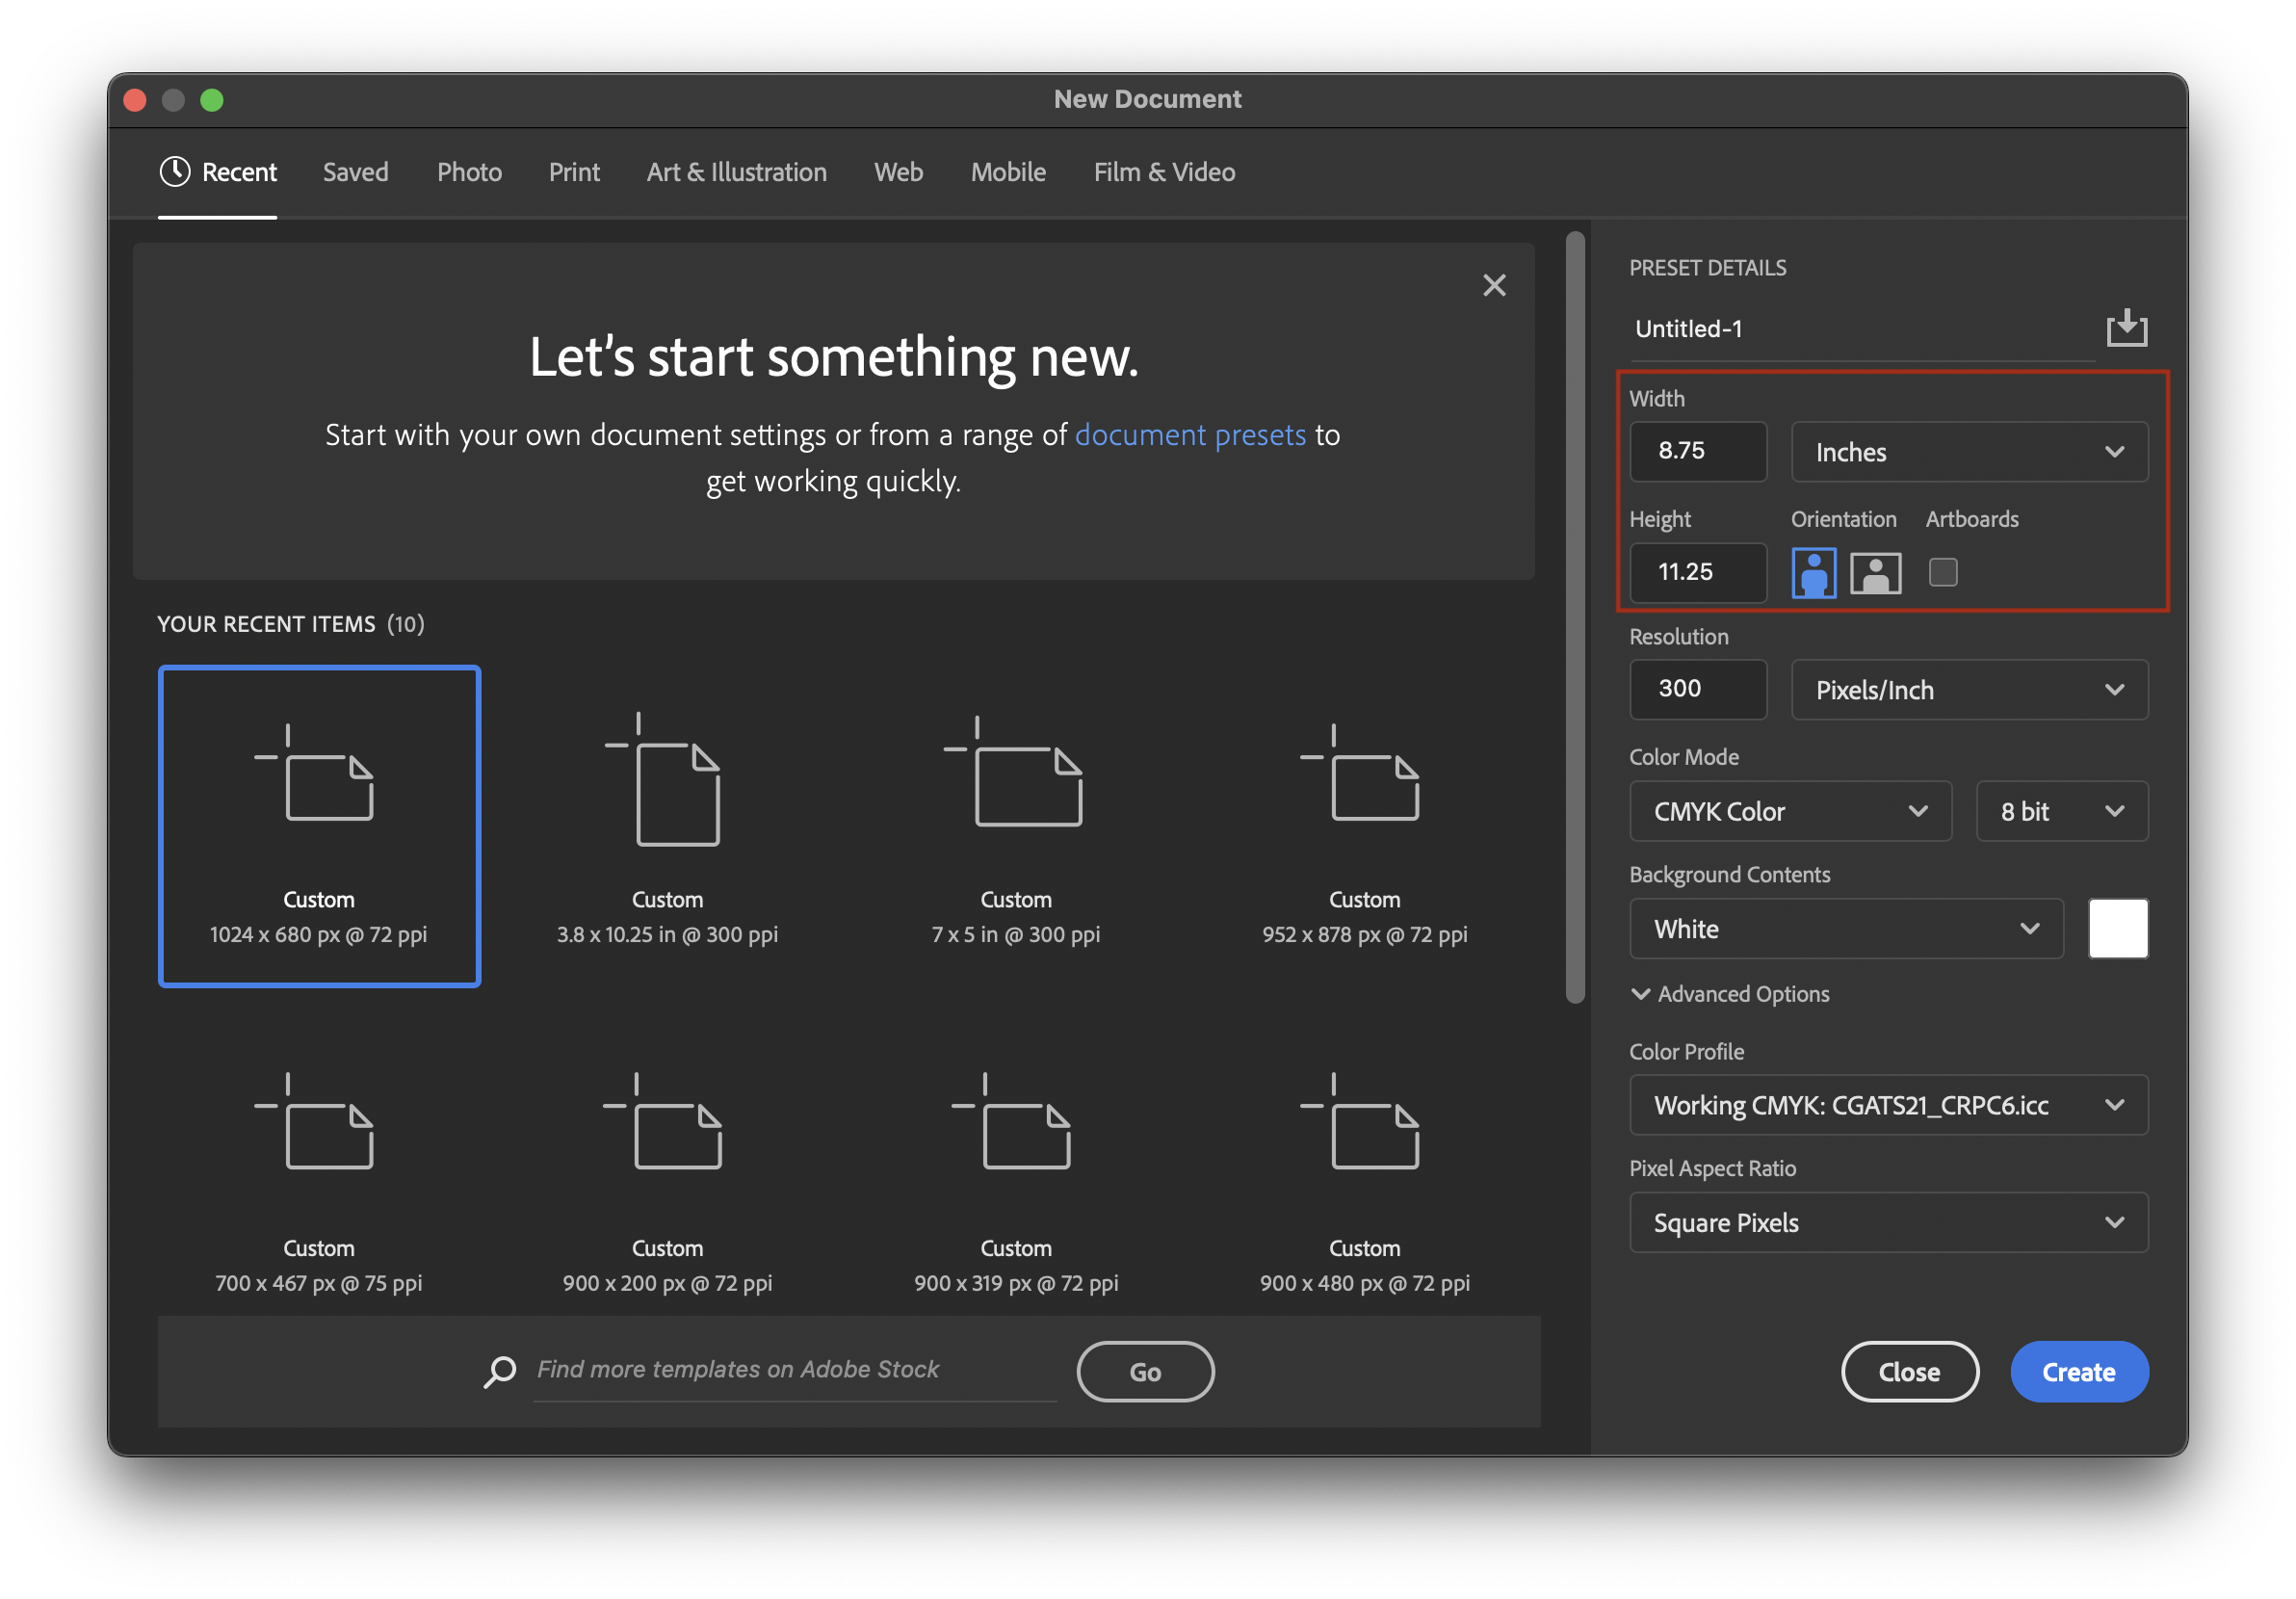Click the white background color swatch
This screenshot has height=1599, width=2296.
click(x=2117, y=929)
